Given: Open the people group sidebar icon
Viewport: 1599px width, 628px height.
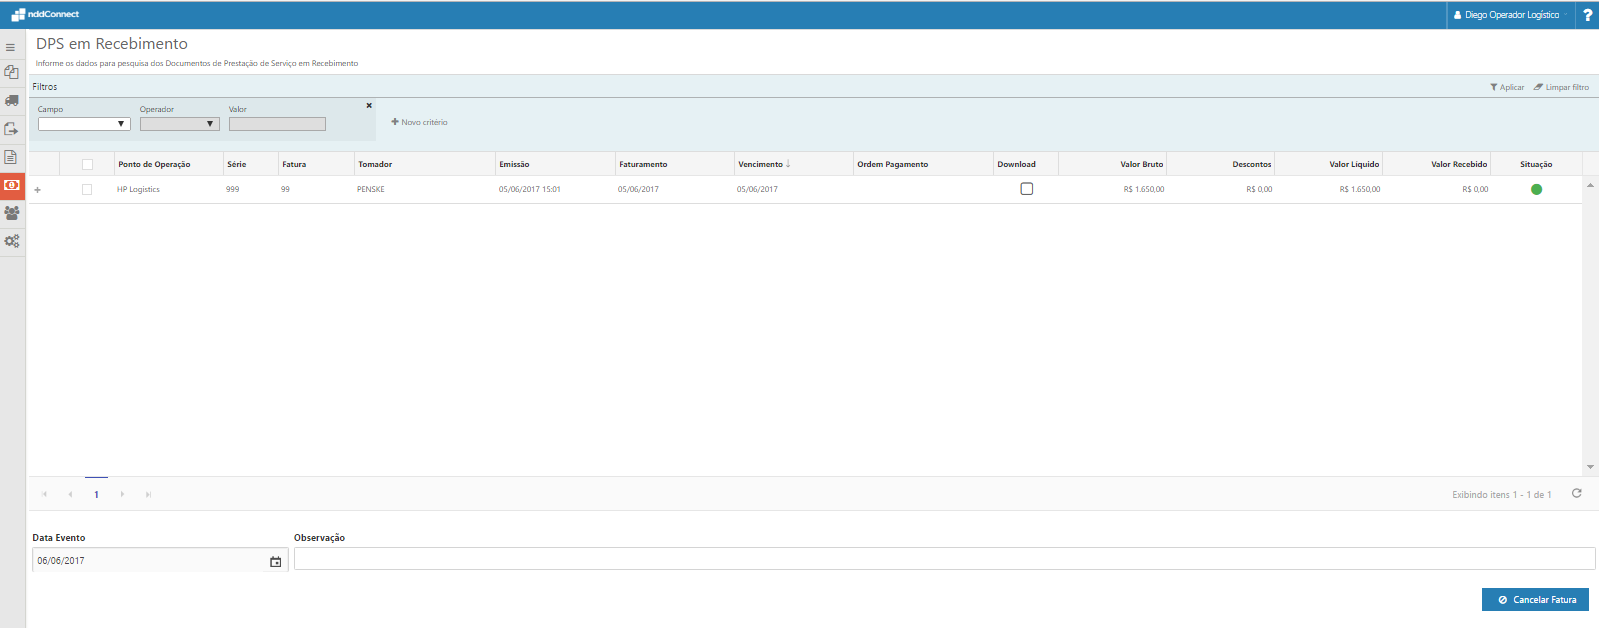Looking at the screenshot, I should pos(12,213).
